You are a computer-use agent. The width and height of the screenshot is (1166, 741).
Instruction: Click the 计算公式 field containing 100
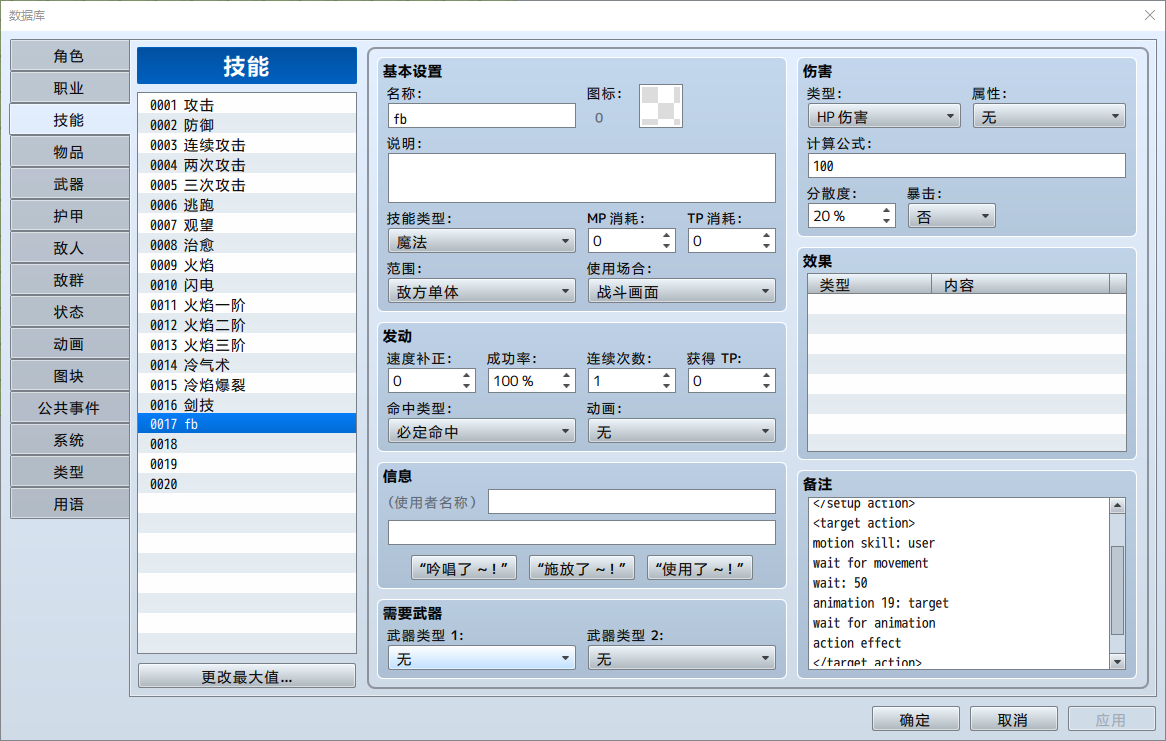click(967, 166)
